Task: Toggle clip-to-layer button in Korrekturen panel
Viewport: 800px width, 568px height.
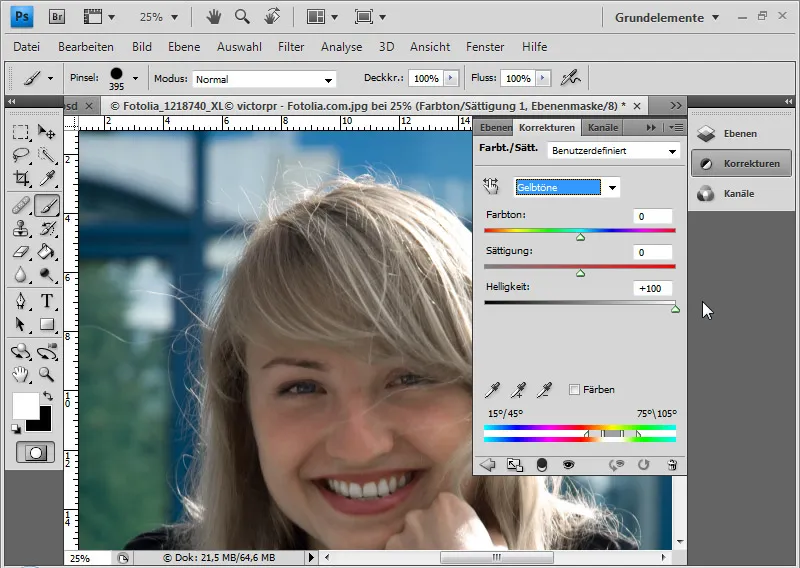Action: (x=541, y=464)
